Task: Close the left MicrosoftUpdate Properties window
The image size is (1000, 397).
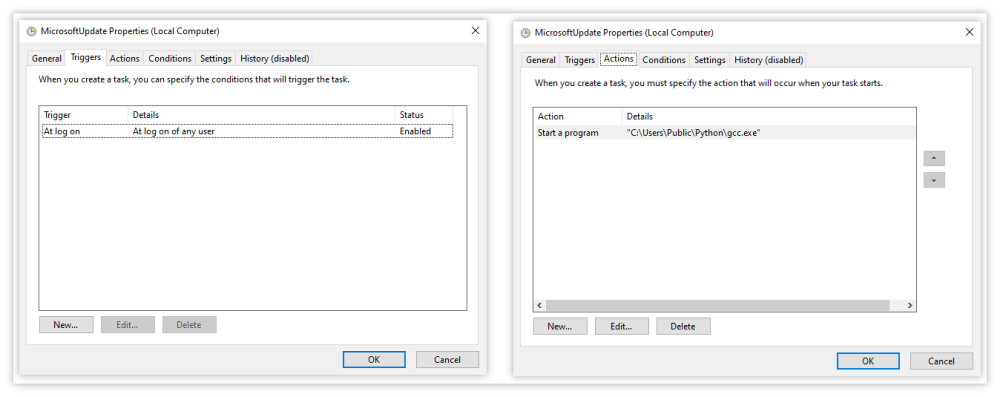Action: click(475, 31)
